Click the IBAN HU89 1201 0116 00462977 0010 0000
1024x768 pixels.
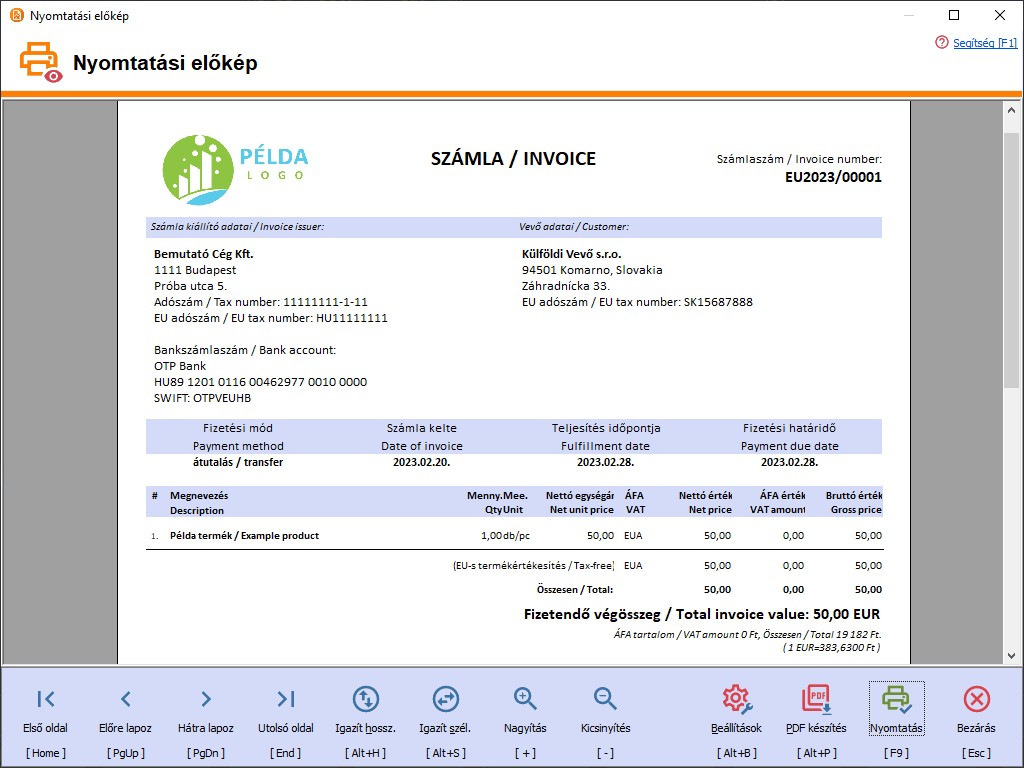tap(261, 382)
